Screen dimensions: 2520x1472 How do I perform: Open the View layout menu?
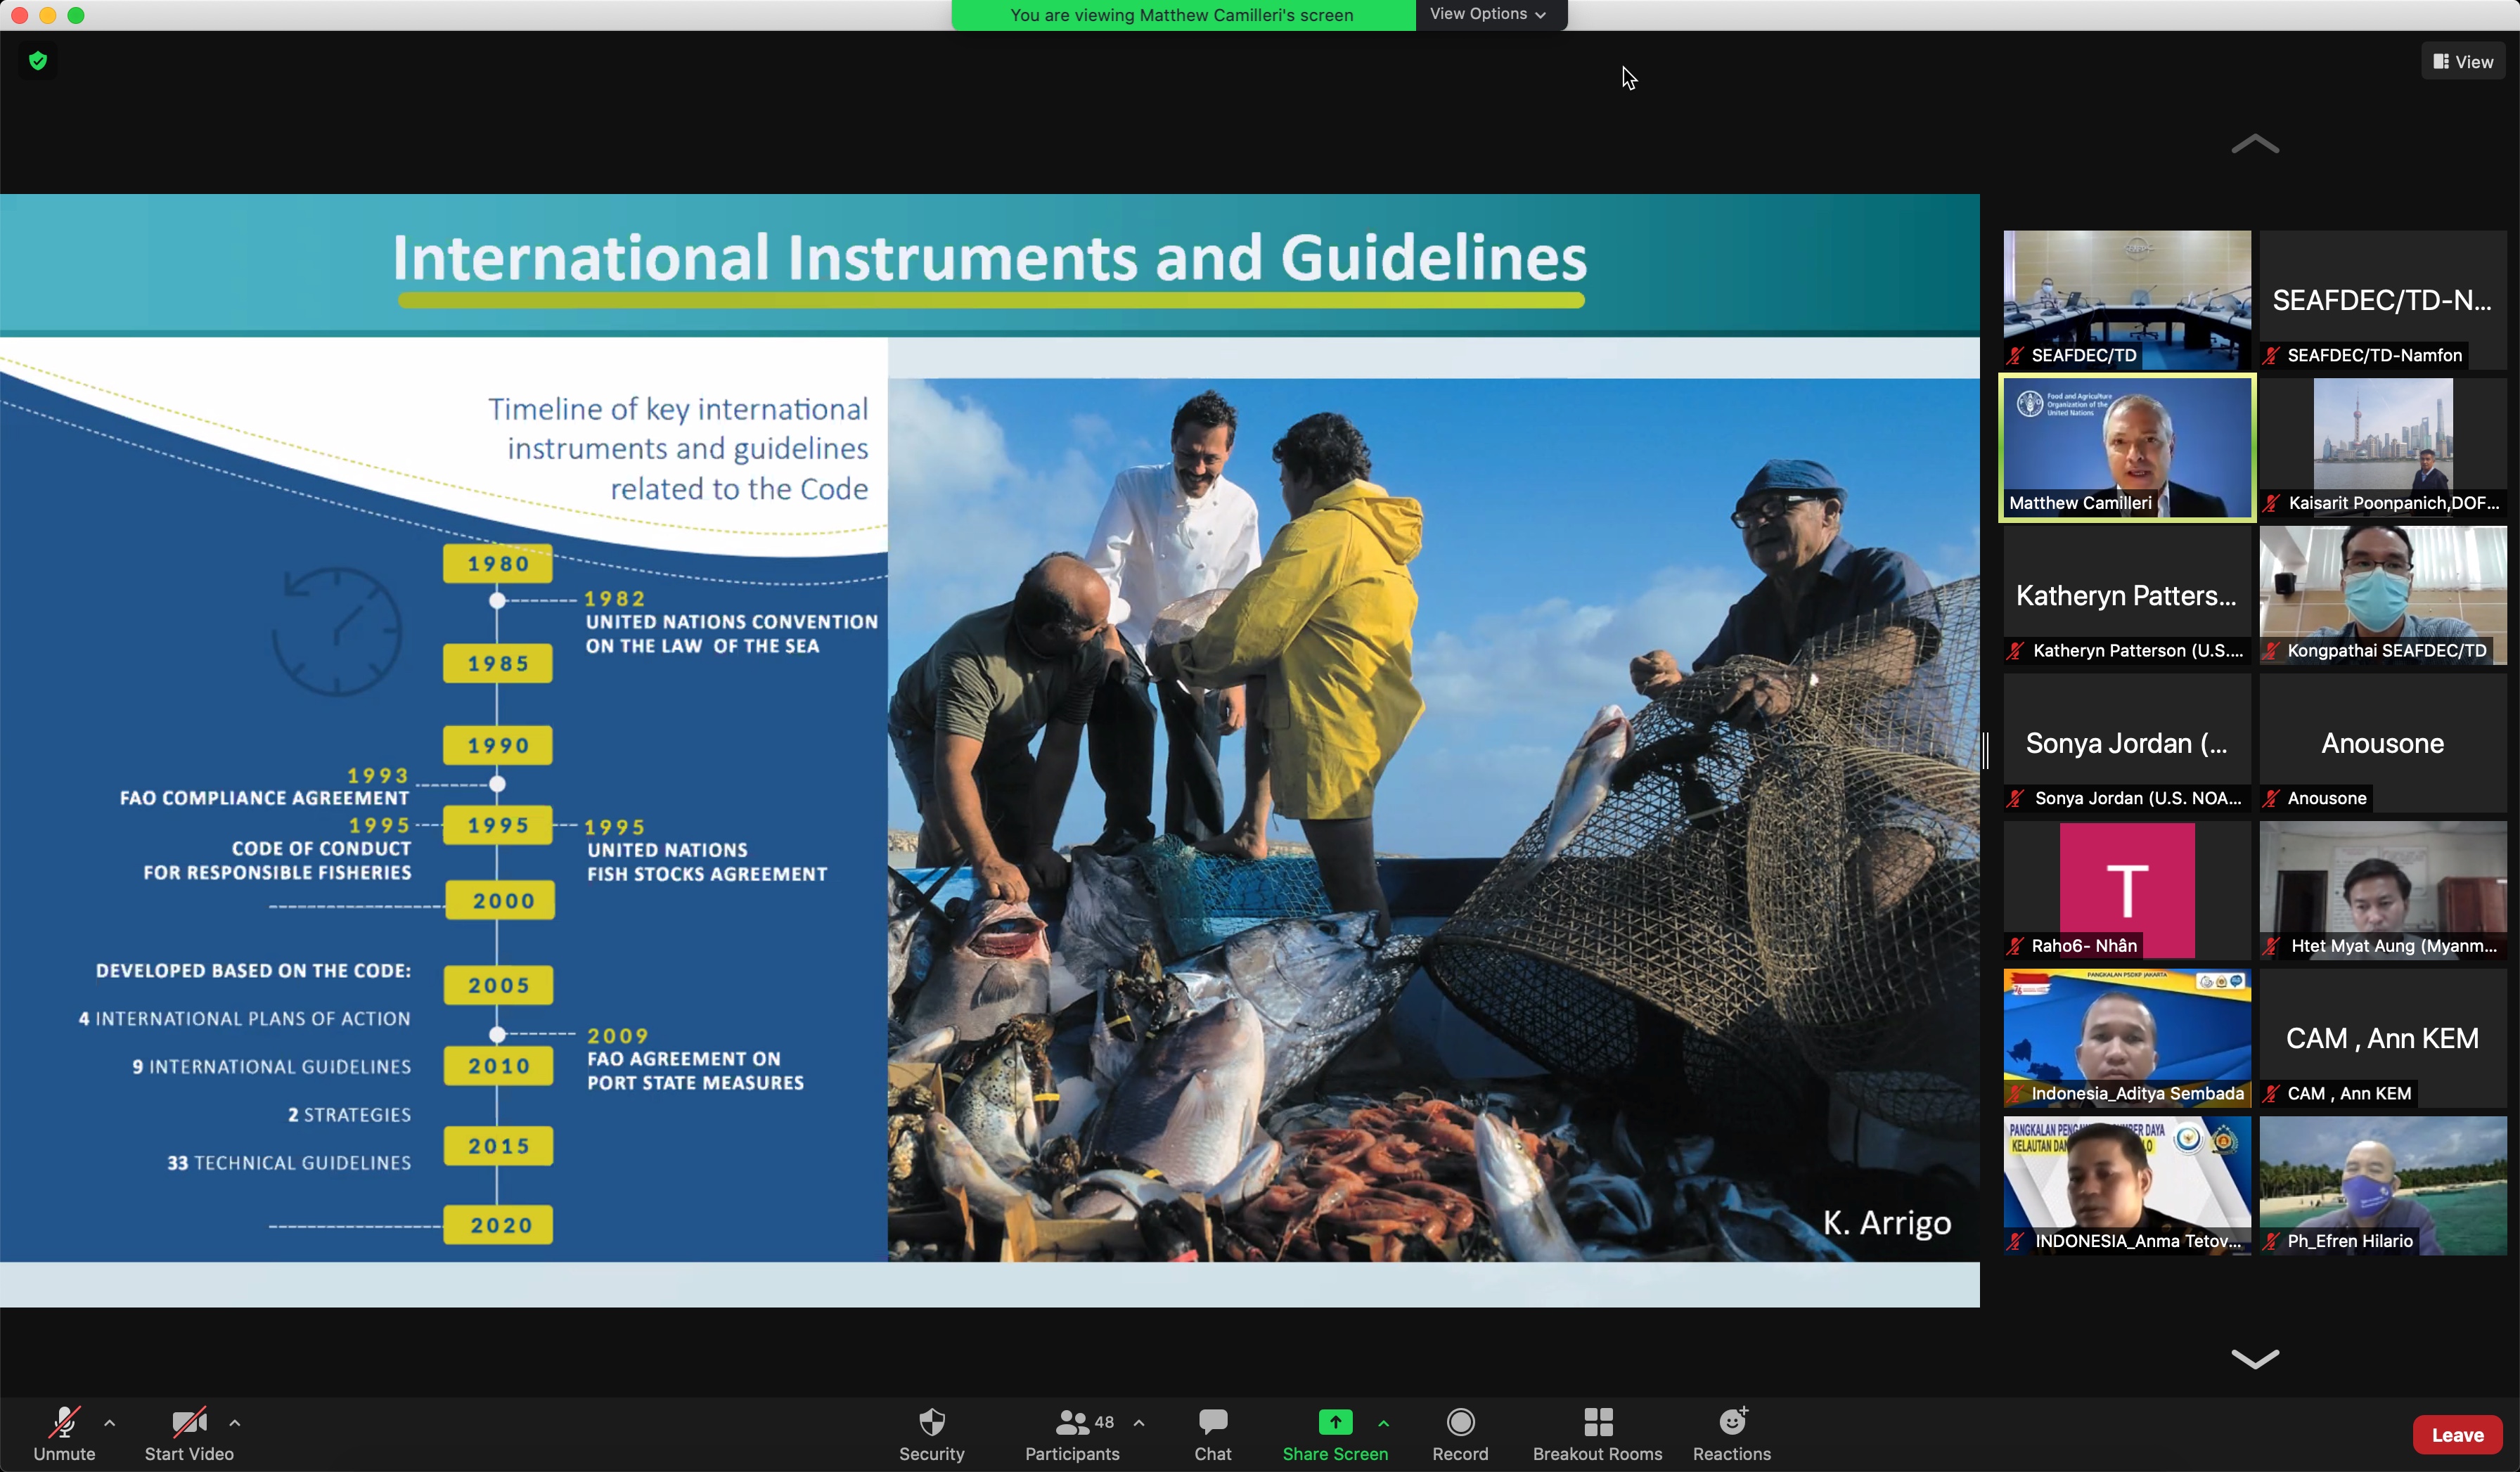(x=2462, y=62)
